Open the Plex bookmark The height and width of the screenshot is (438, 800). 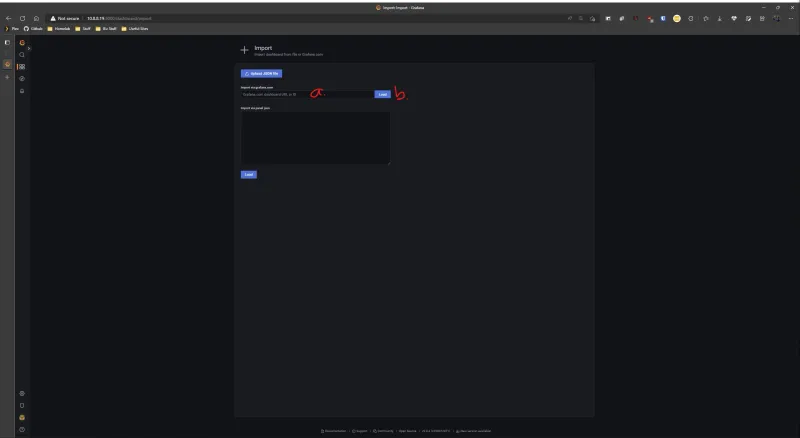click(12, 29)
